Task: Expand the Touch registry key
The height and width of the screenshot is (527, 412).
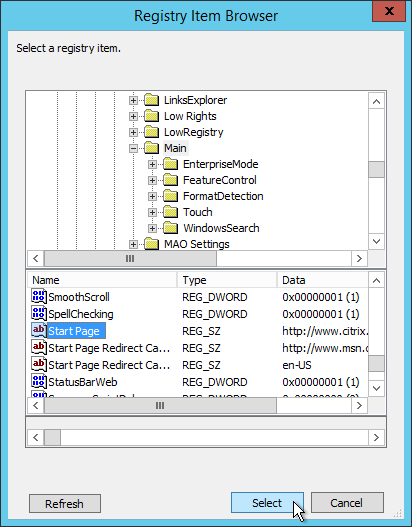Action: point(152,212)
